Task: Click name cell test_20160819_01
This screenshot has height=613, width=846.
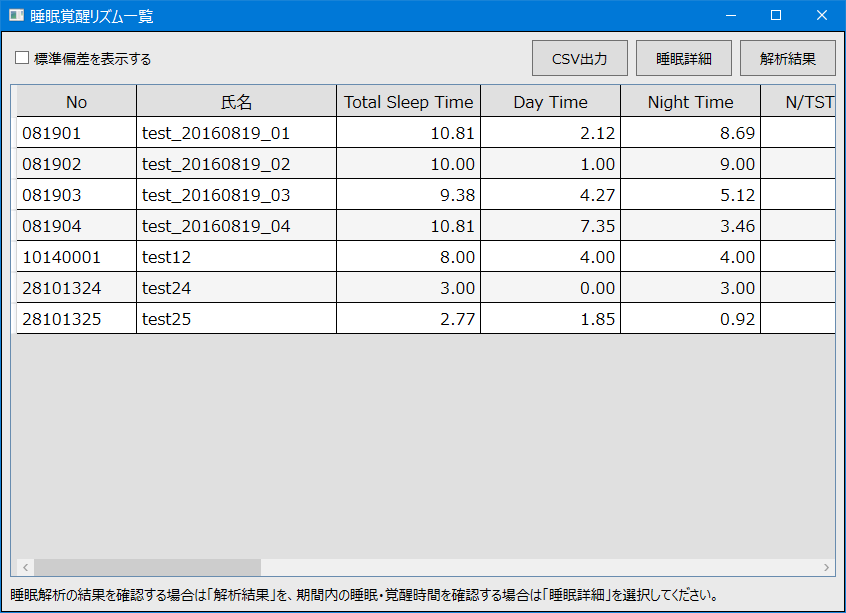Action: click(236, 132)
